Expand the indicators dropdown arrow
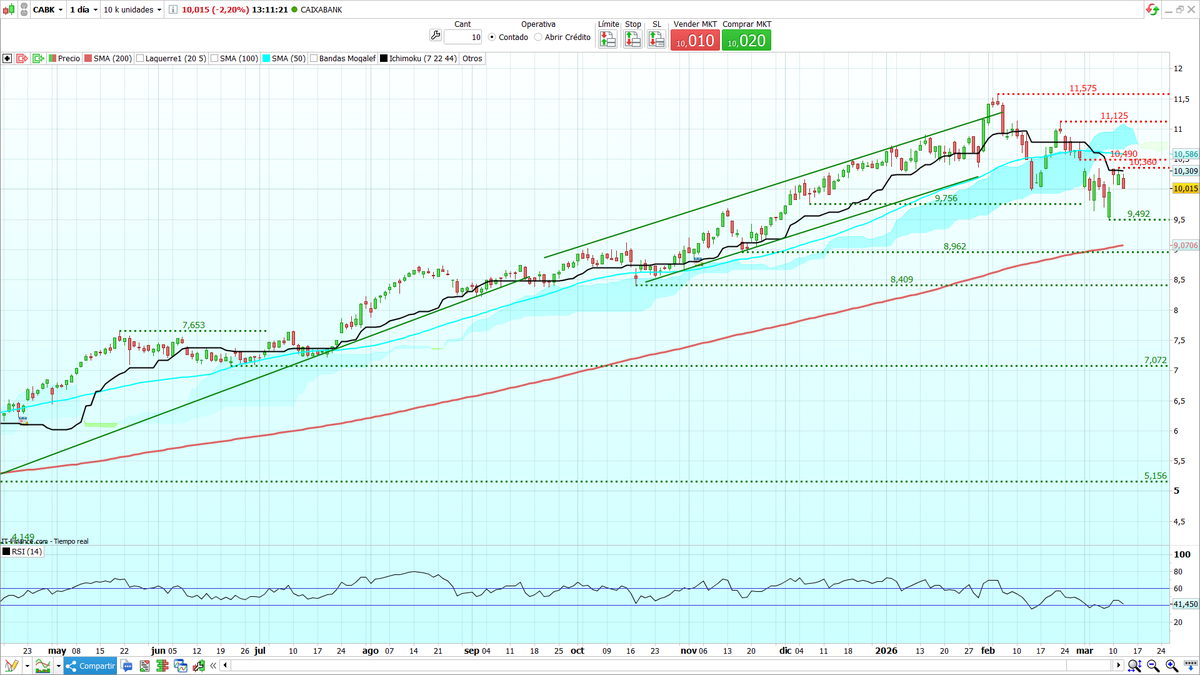This screenshot has height=675, width=1200. 58,665
